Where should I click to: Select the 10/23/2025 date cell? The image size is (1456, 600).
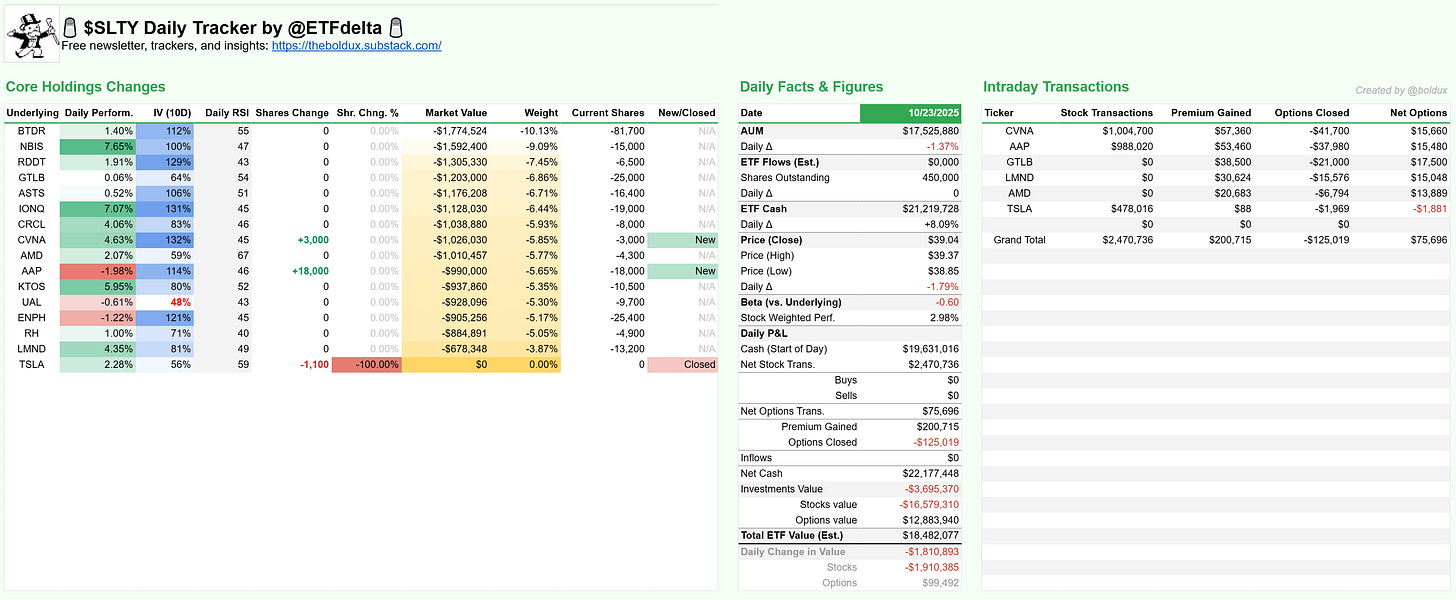910,113
